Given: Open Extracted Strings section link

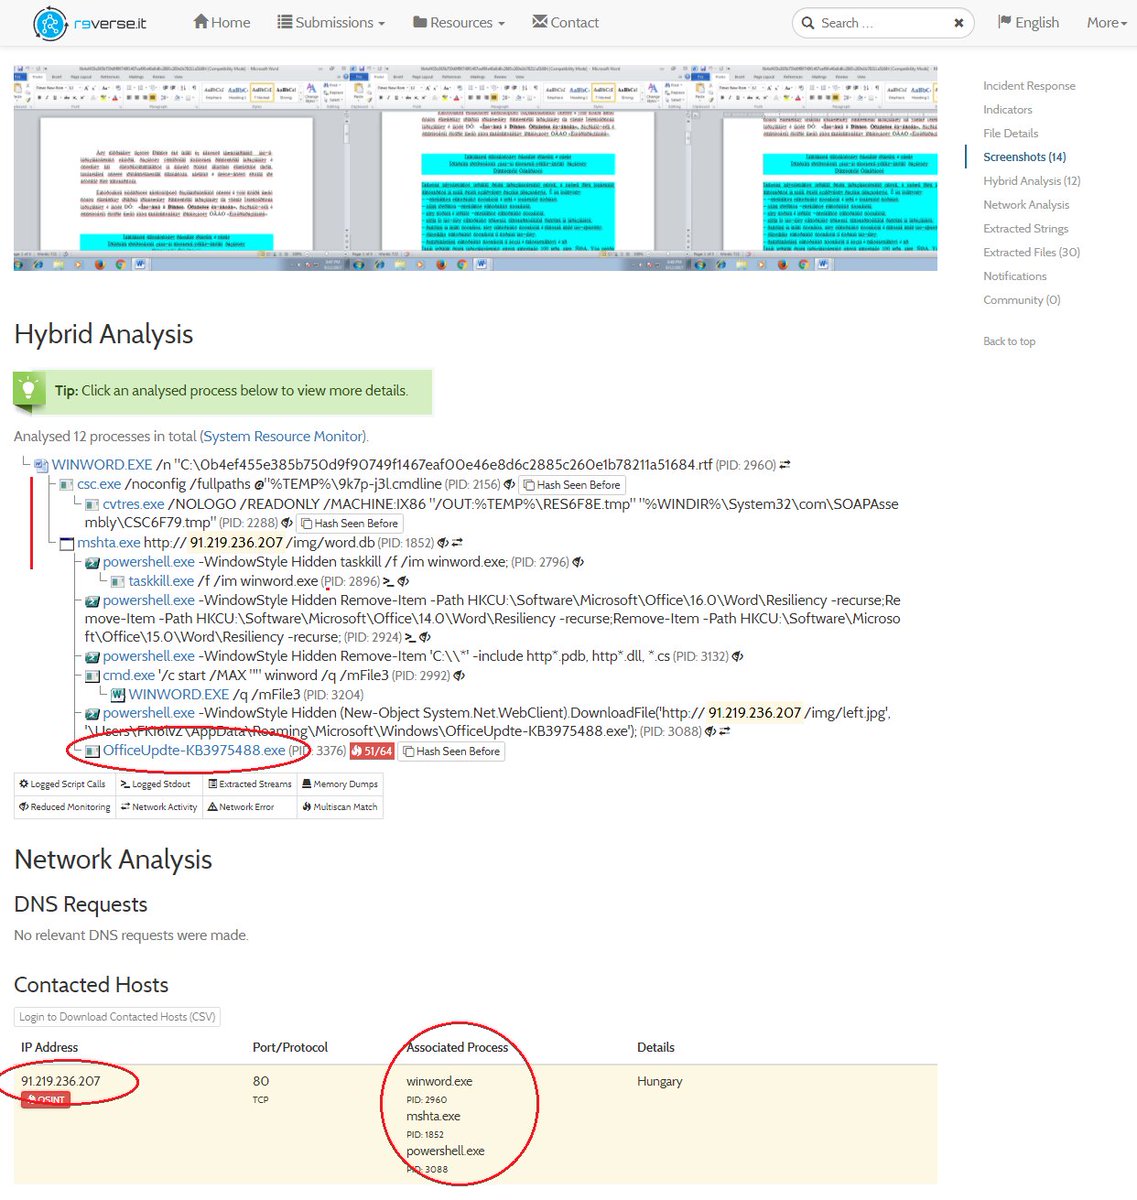Looking at the screenshot, I should 1025,229.
